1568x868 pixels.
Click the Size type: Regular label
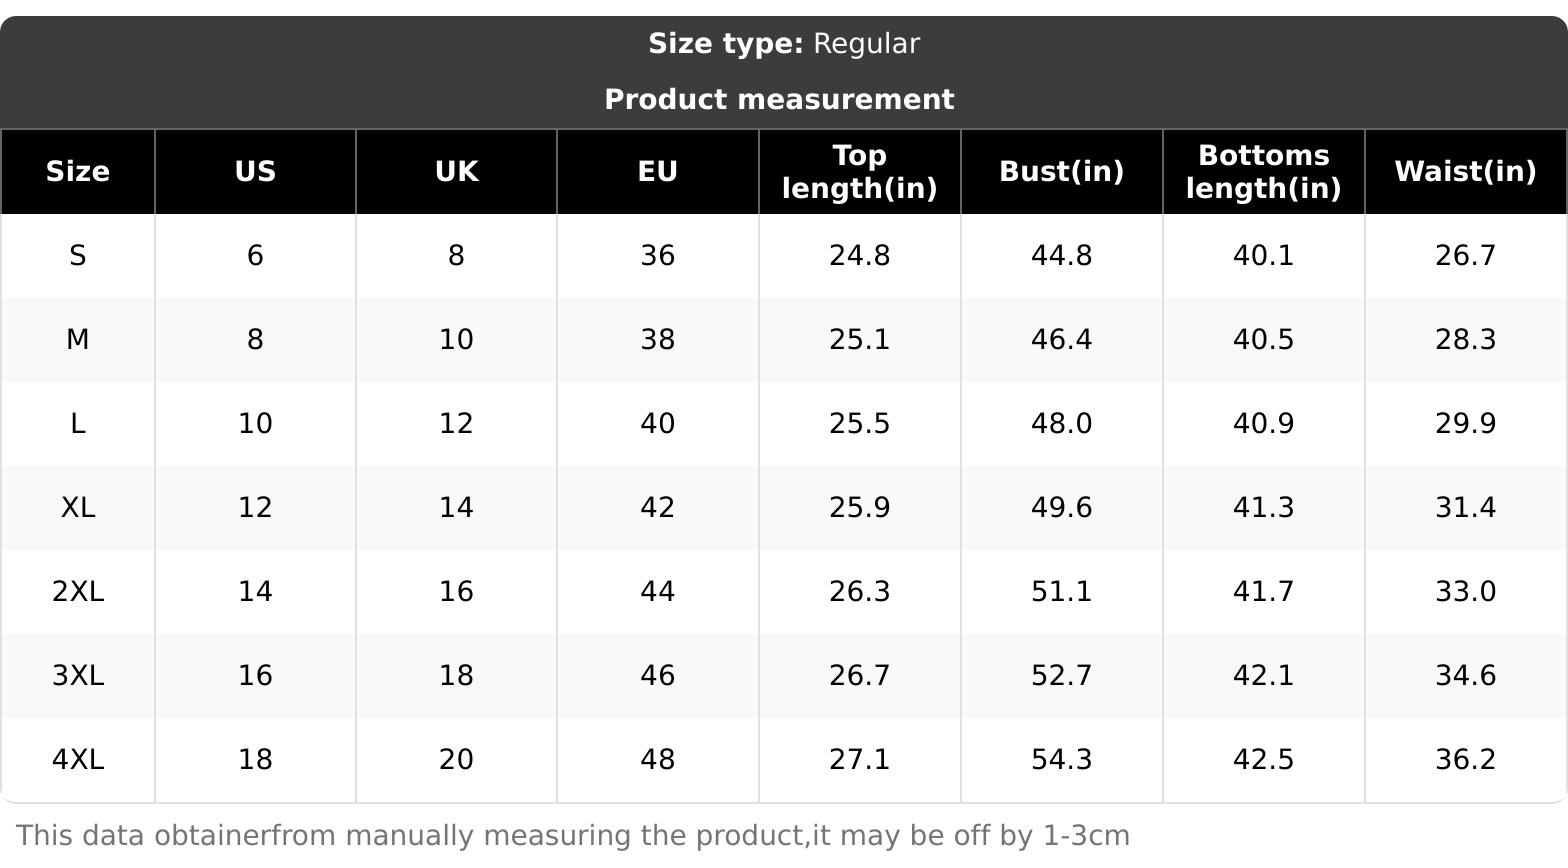tap(783, 44)
